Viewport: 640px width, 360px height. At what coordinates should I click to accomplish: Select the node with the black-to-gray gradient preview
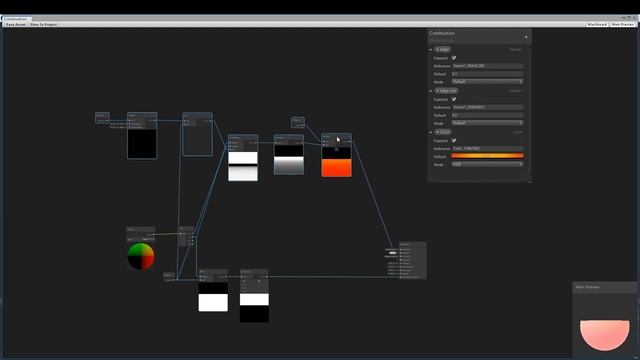click(x=289, y=155)
